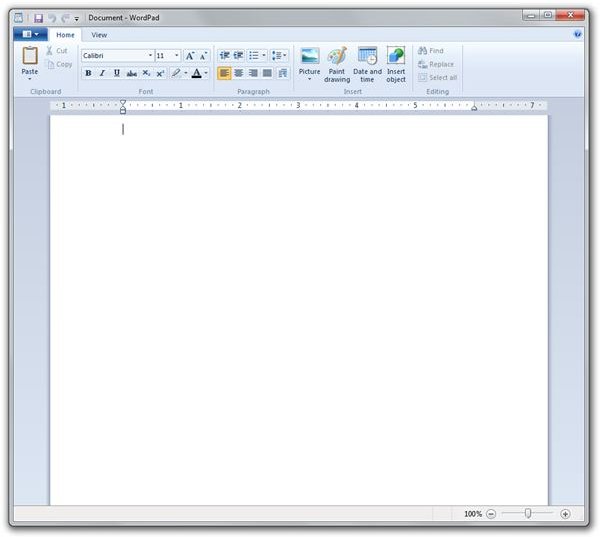The width and height of the screenshot is (600, 537).
Task: Click Select all
Action: tap(438, 78)
